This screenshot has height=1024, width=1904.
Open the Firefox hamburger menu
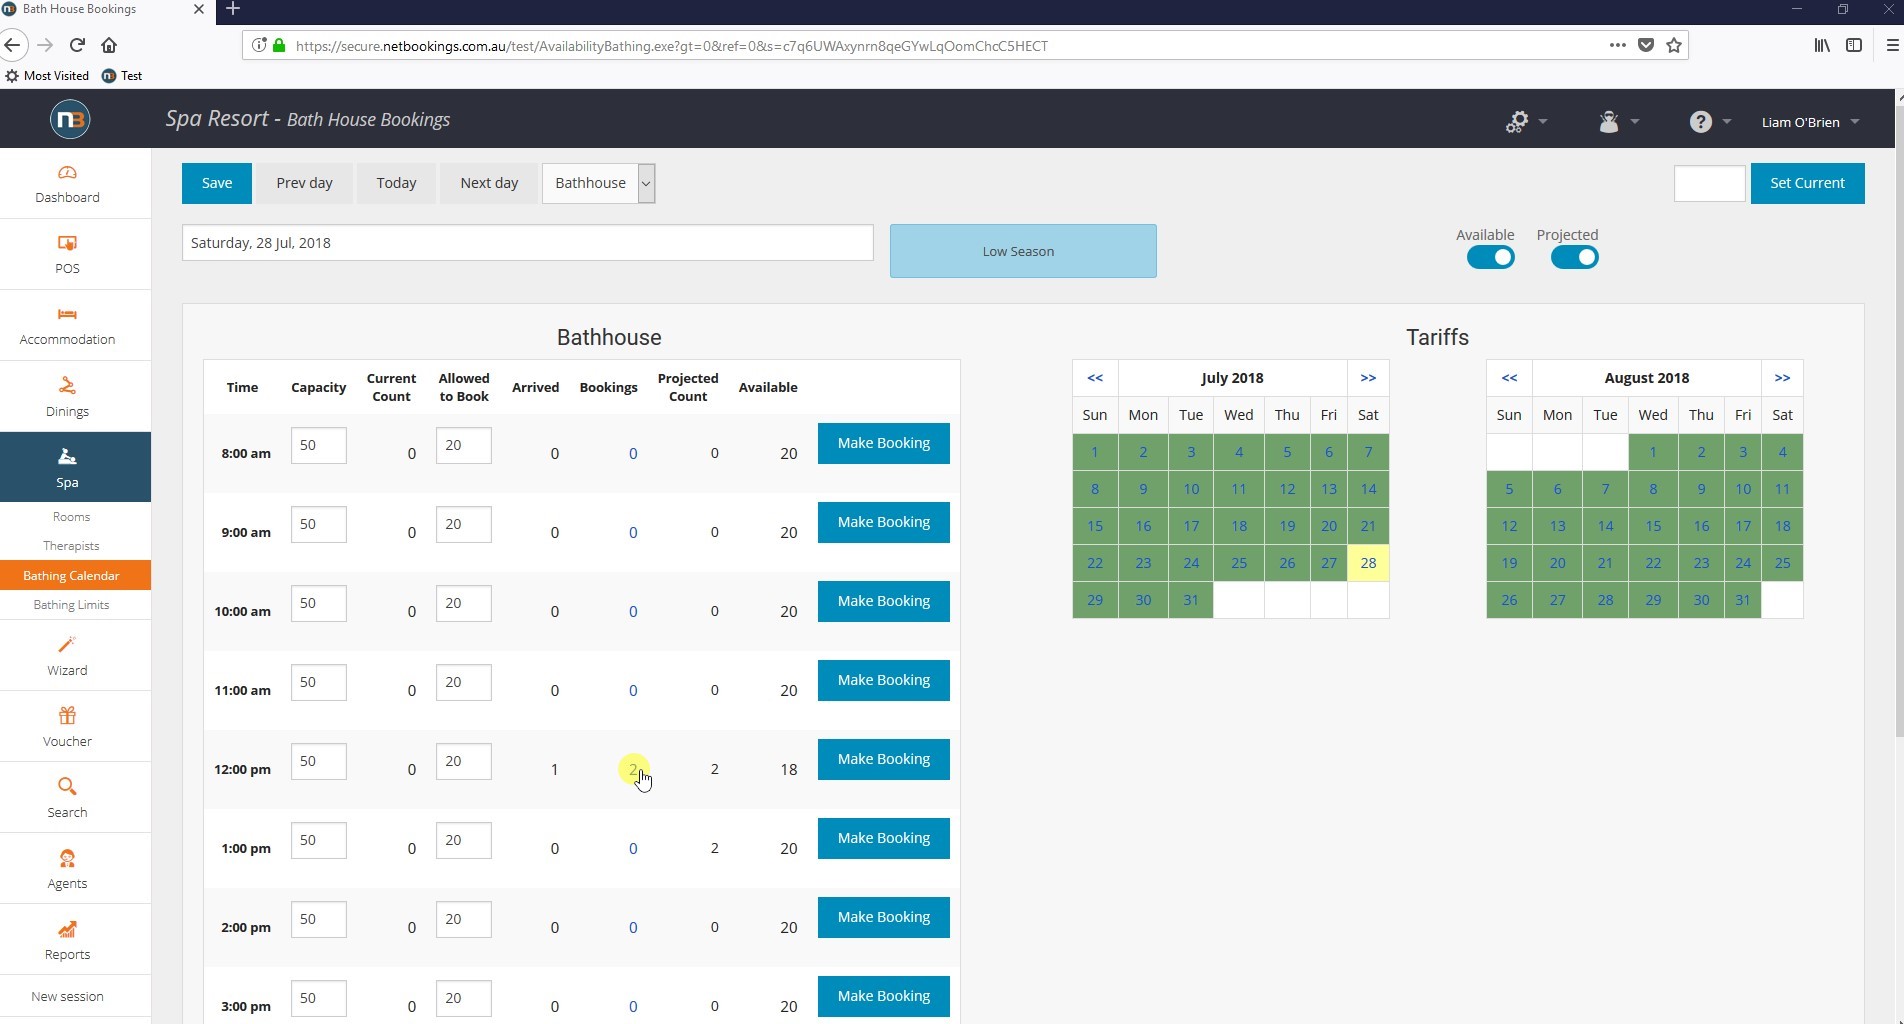coord(1892,45)
